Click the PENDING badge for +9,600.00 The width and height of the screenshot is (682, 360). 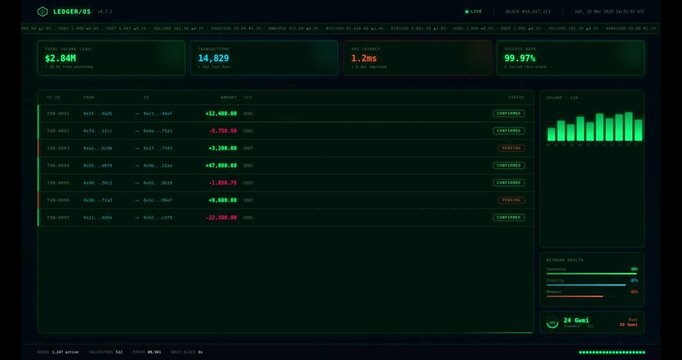tap(511, 200)
